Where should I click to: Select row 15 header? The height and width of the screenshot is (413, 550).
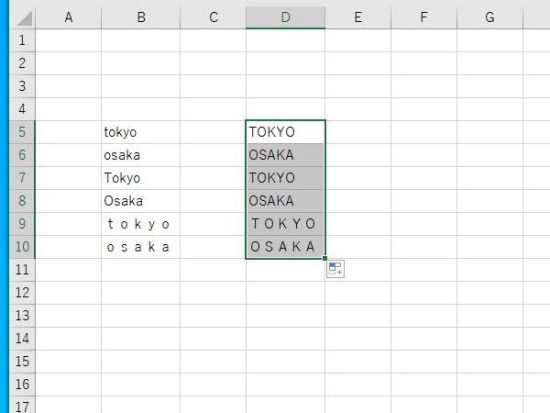[x=22, y=361]
